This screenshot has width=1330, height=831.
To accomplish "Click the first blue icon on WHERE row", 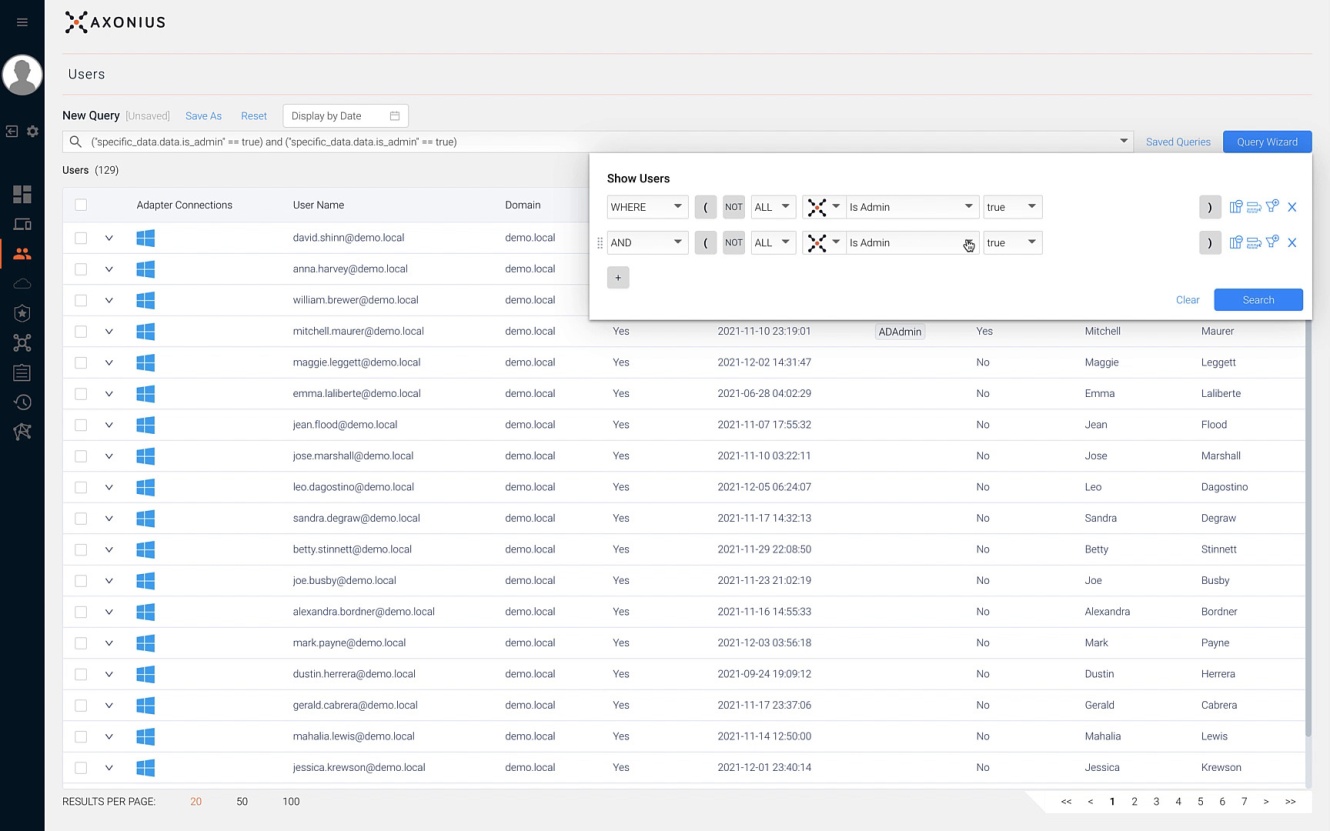I will (x=1236, y=207).
